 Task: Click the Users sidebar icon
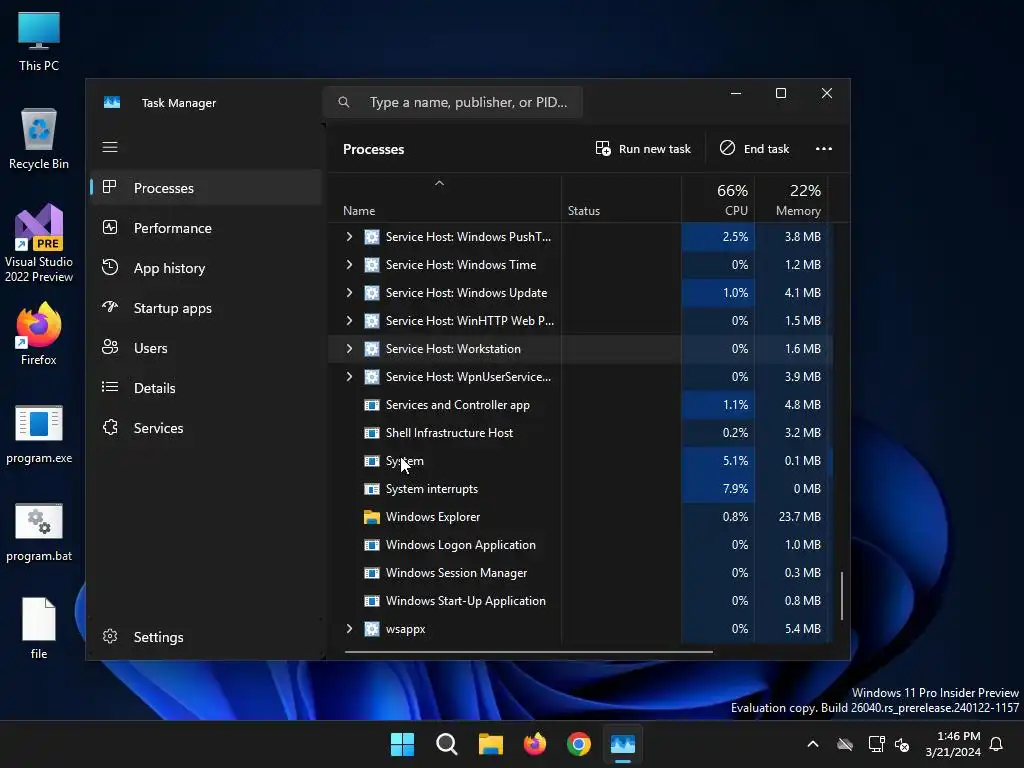[x=110, y=347]
